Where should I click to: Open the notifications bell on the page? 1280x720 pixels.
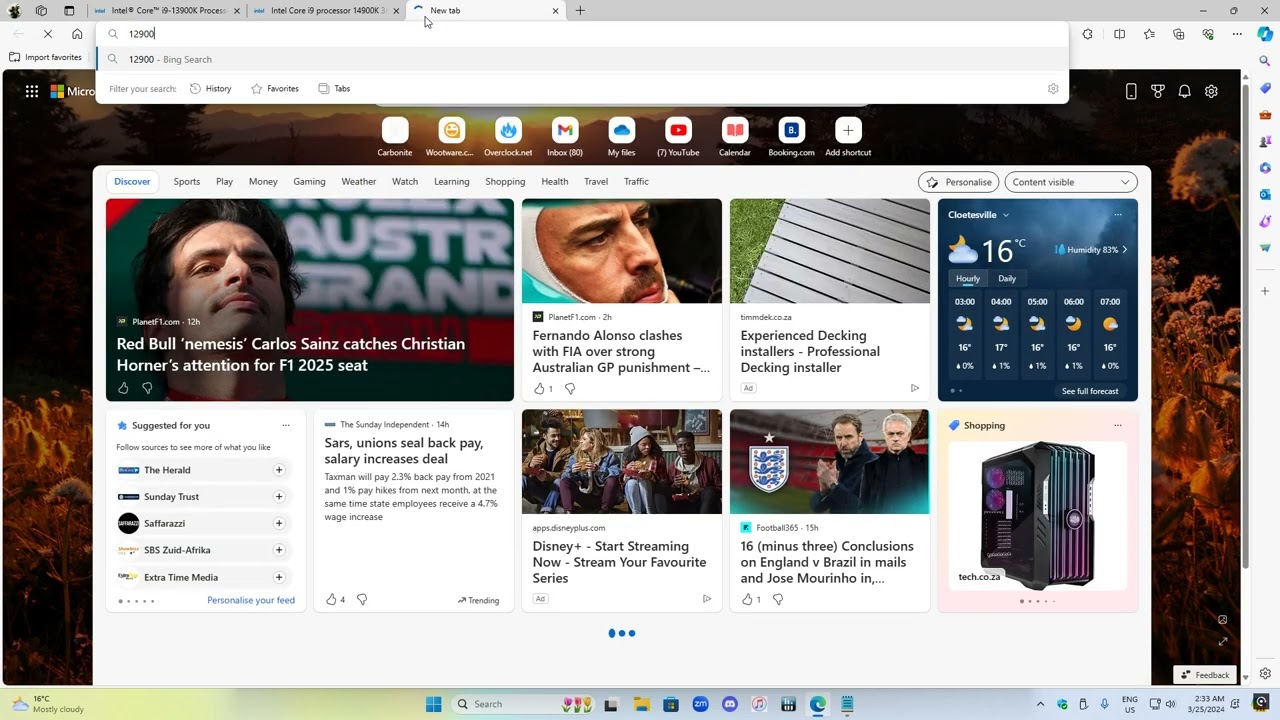click(1184, 91)
